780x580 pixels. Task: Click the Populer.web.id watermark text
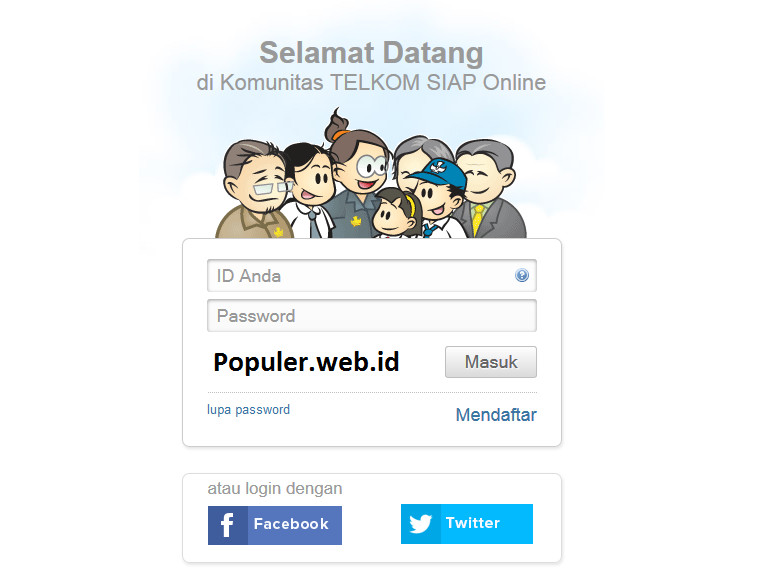pos(306,363)
